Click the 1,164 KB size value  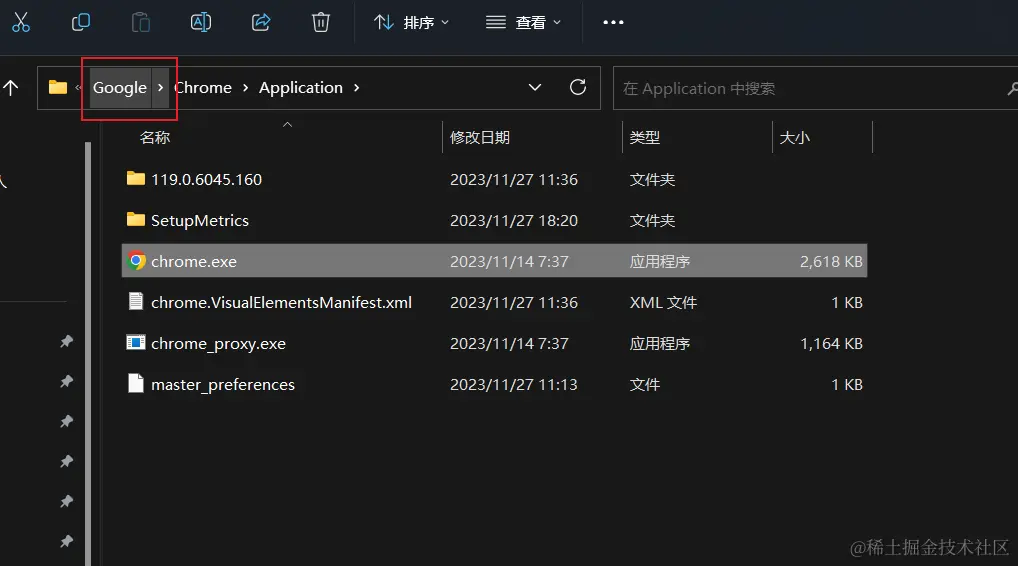831,343
